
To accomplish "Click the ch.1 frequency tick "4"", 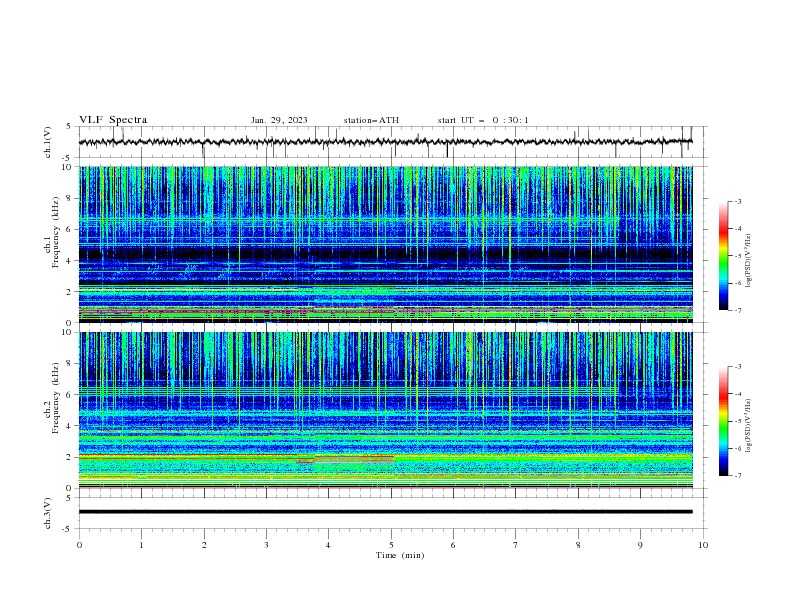I will (x=69, y=261).
